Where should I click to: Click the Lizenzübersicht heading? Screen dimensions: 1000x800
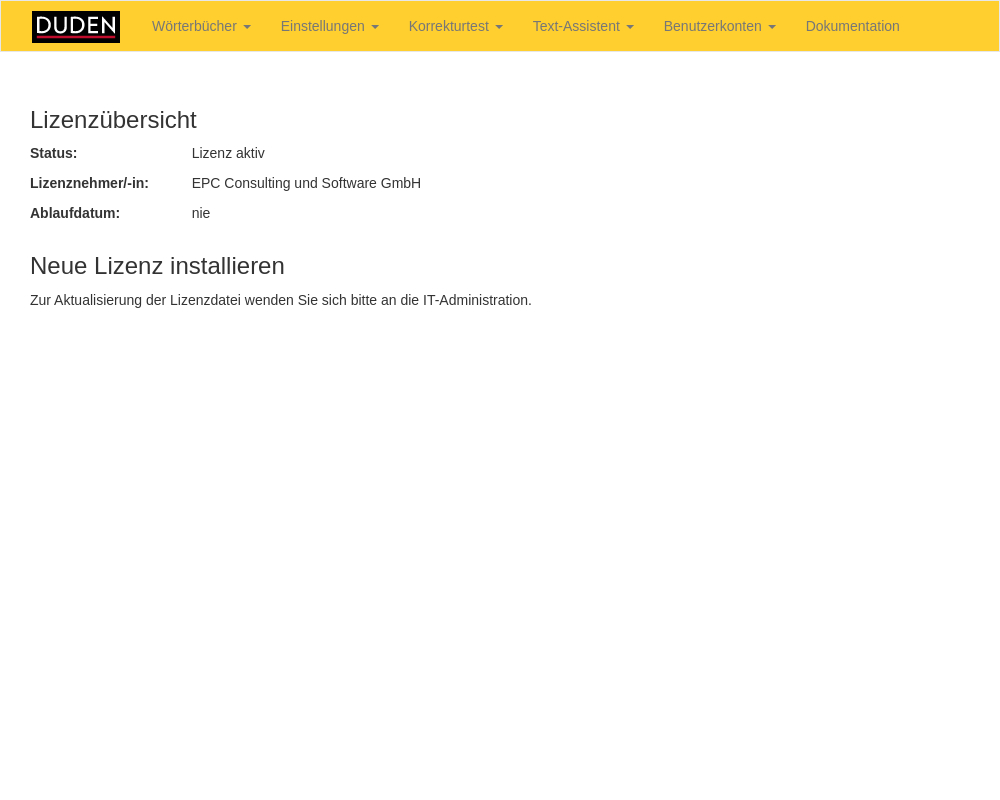[113, 120]
